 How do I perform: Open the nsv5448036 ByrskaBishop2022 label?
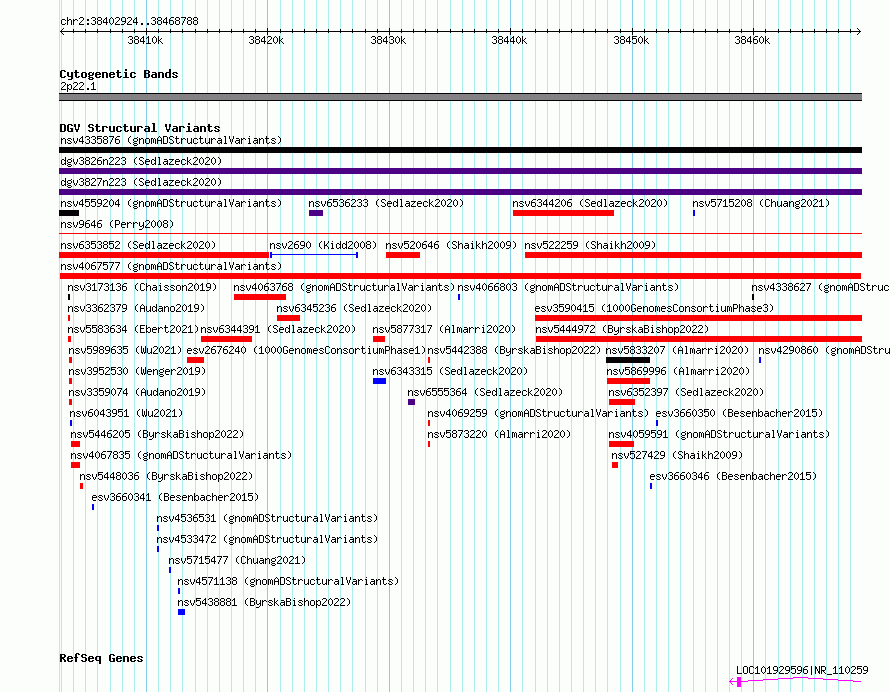tap(166, 476)
